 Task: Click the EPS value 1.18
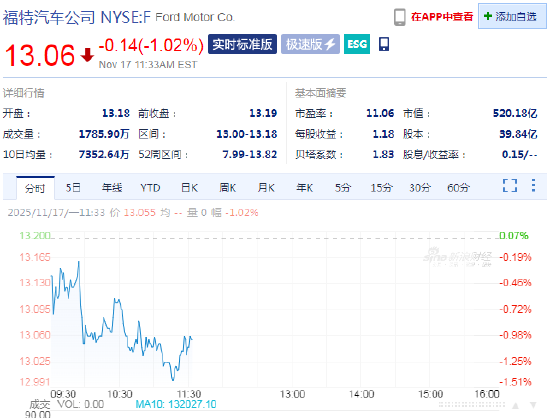click(x=383, y=134)
